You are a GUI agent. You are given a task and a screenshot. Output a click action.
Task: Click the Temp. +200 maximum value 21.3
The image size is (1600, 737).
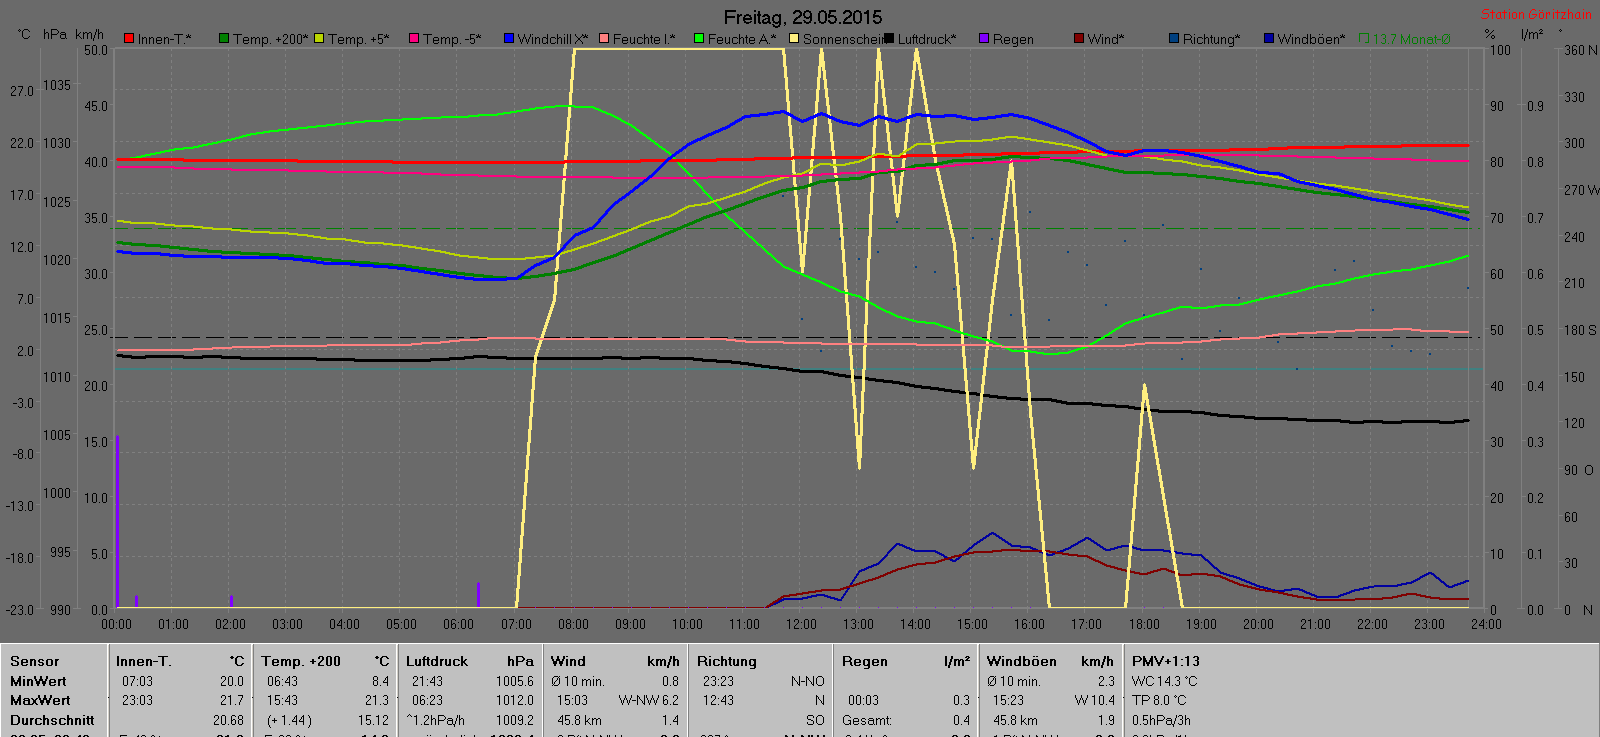[377, 700]
